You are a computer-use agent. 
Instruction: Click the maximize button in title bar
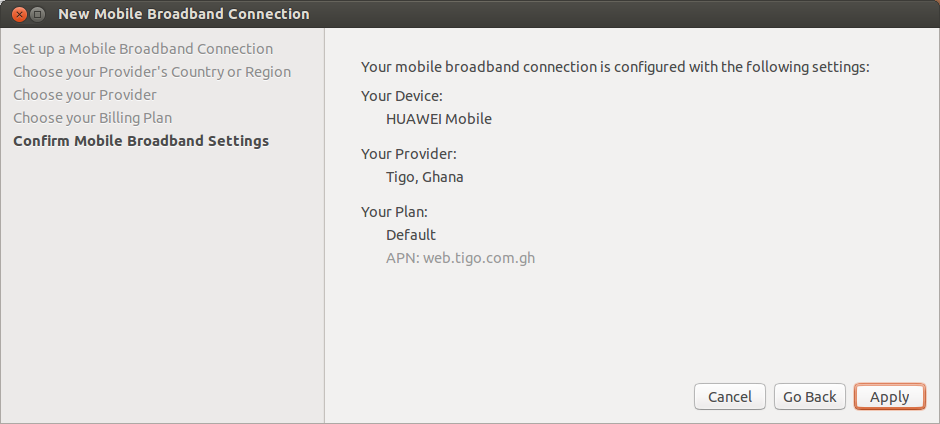(37, 14)
